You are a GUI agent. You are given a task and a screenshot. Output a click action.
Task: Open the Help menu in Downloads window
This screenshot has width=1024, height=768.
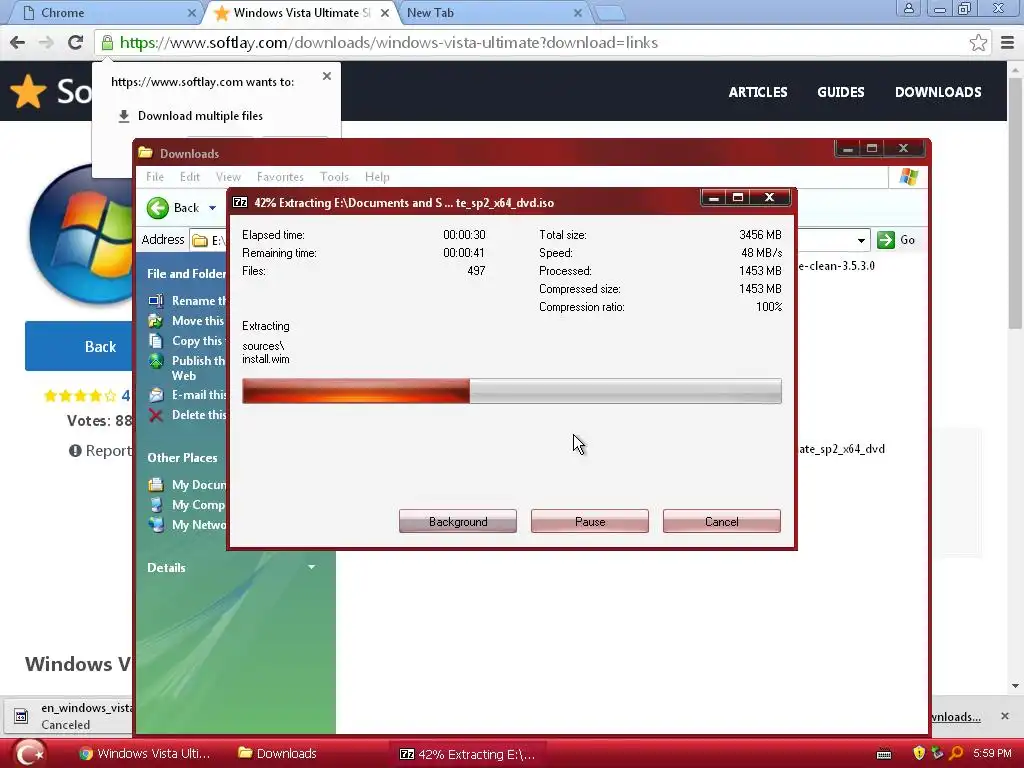(x=377, y=176)
